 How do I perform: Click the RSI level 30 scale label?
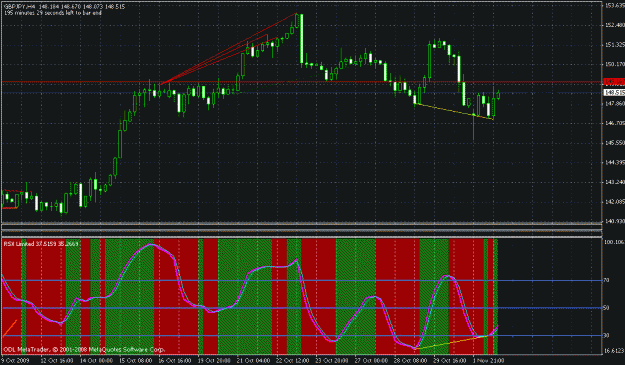pos(607,336)
